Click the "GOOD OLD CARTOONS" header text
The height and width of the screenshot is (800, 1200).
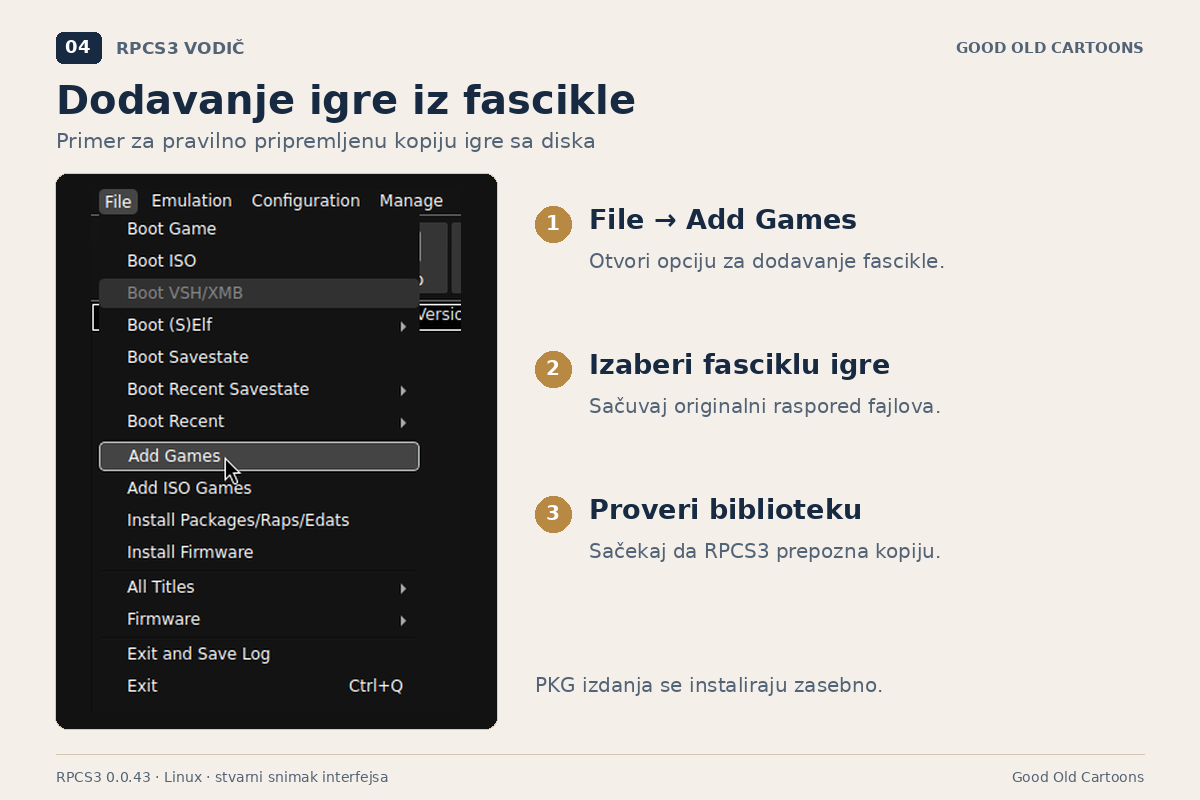click(x=1050, y=48)
